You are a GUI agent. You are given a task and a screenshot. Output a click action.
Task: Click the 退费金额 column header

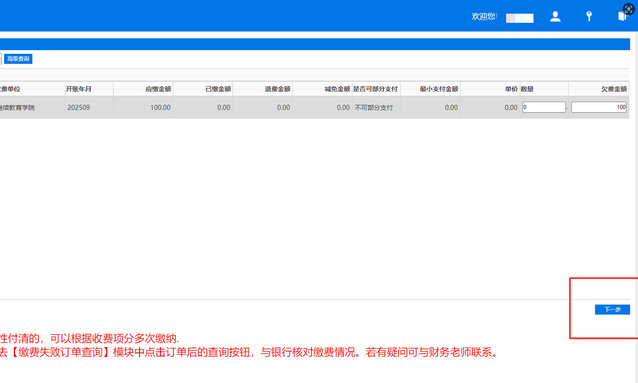coord(262,89)
